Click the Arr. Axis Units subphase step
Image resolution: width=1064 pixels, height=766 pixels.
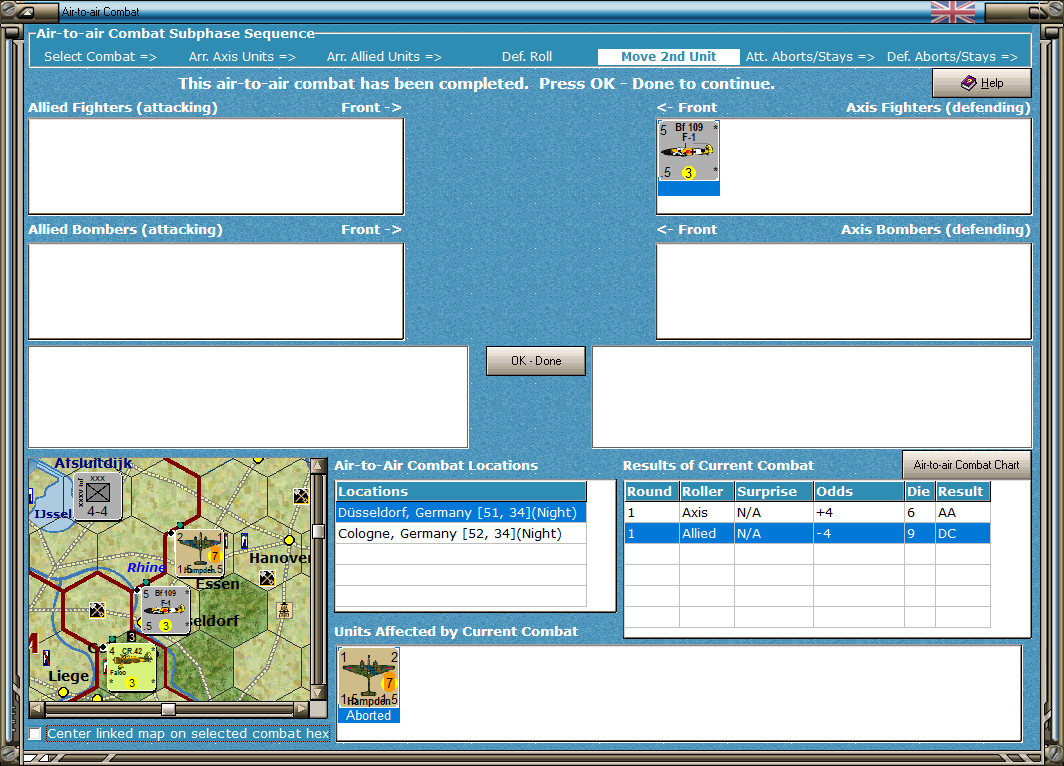coord(242,57)
